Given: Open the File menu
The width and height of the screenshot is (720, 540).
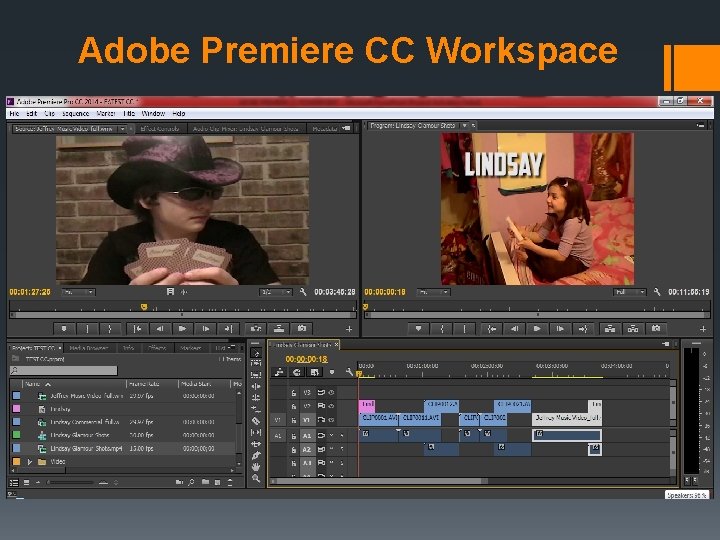Looking at the screenshot, I should pos(15,113).
